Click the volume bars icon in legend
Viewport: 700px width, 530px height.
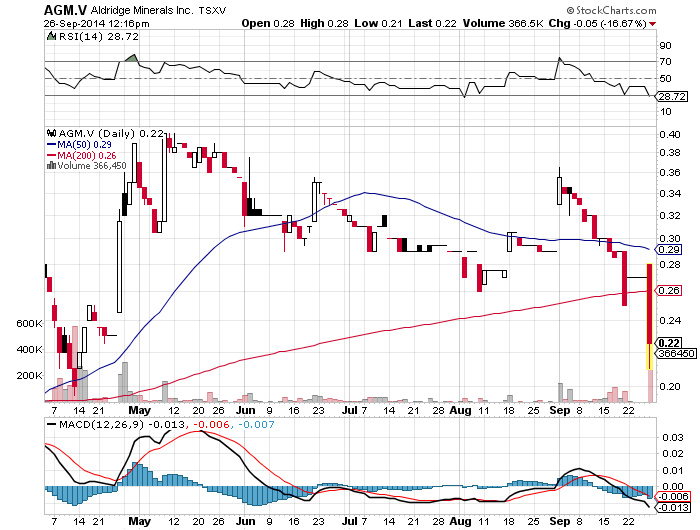pyautogui.click(x=51, y=166)
